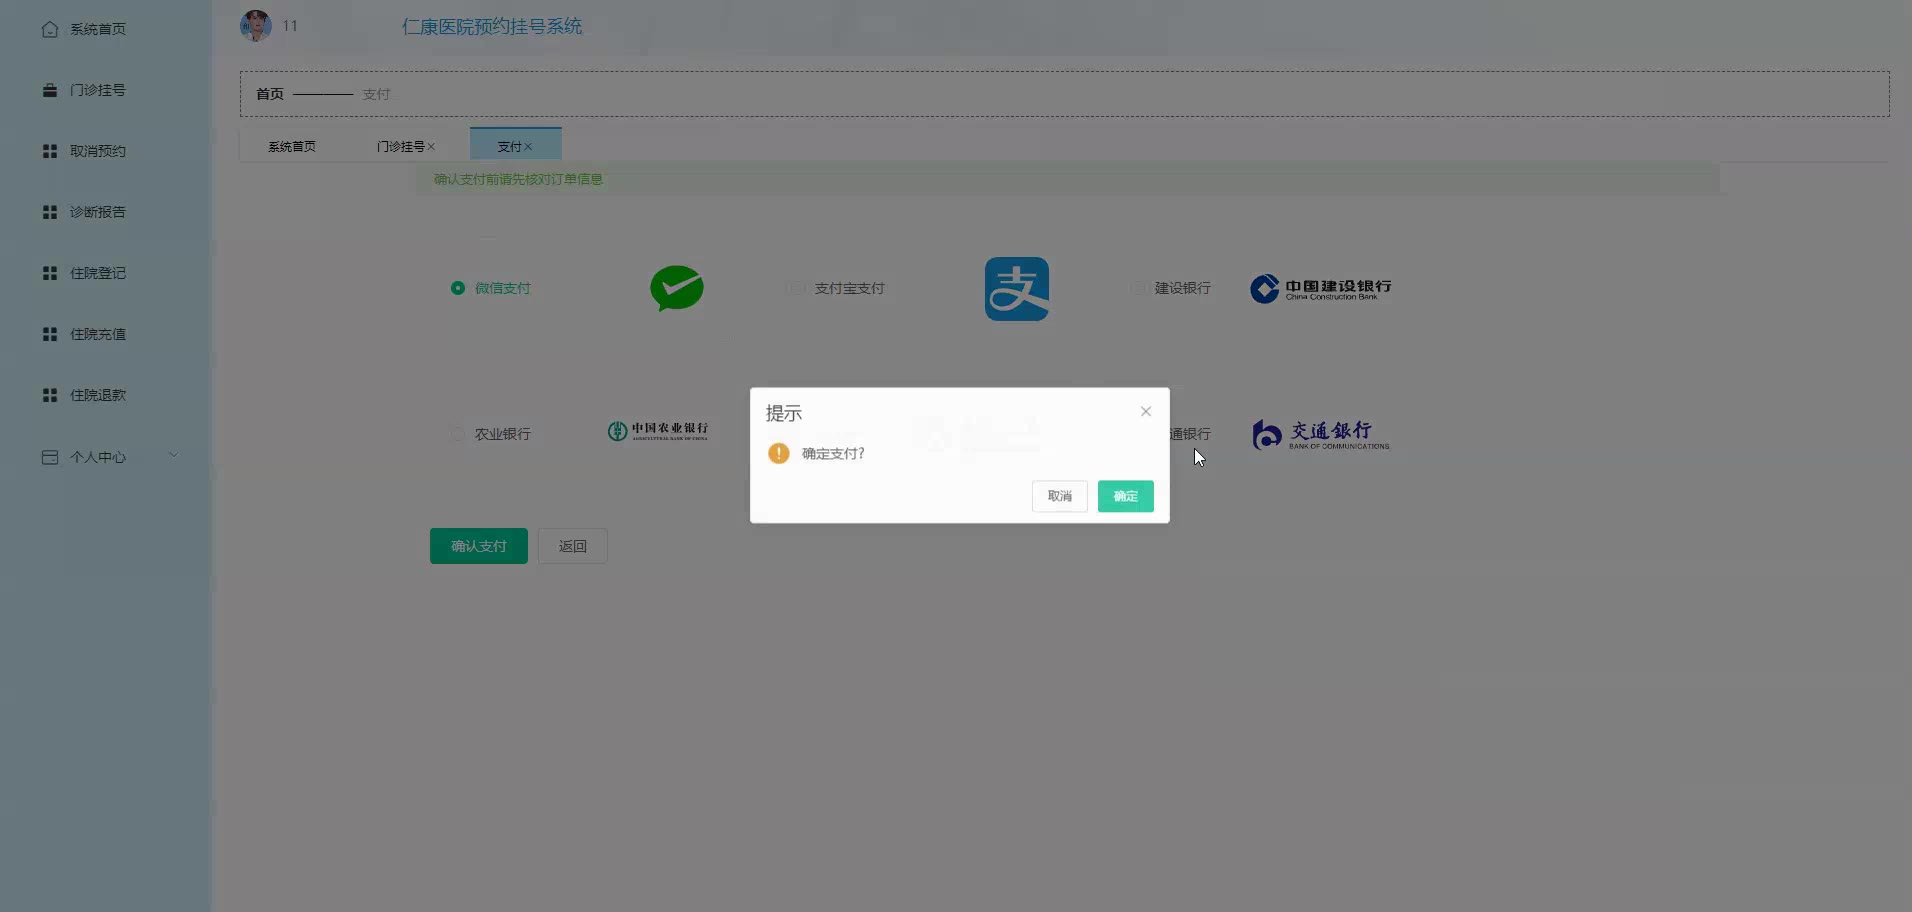The width and height of the screenshot is (1912, 912).
Task: Click the grid icon beside 住院登记
Action: (50, 273)
